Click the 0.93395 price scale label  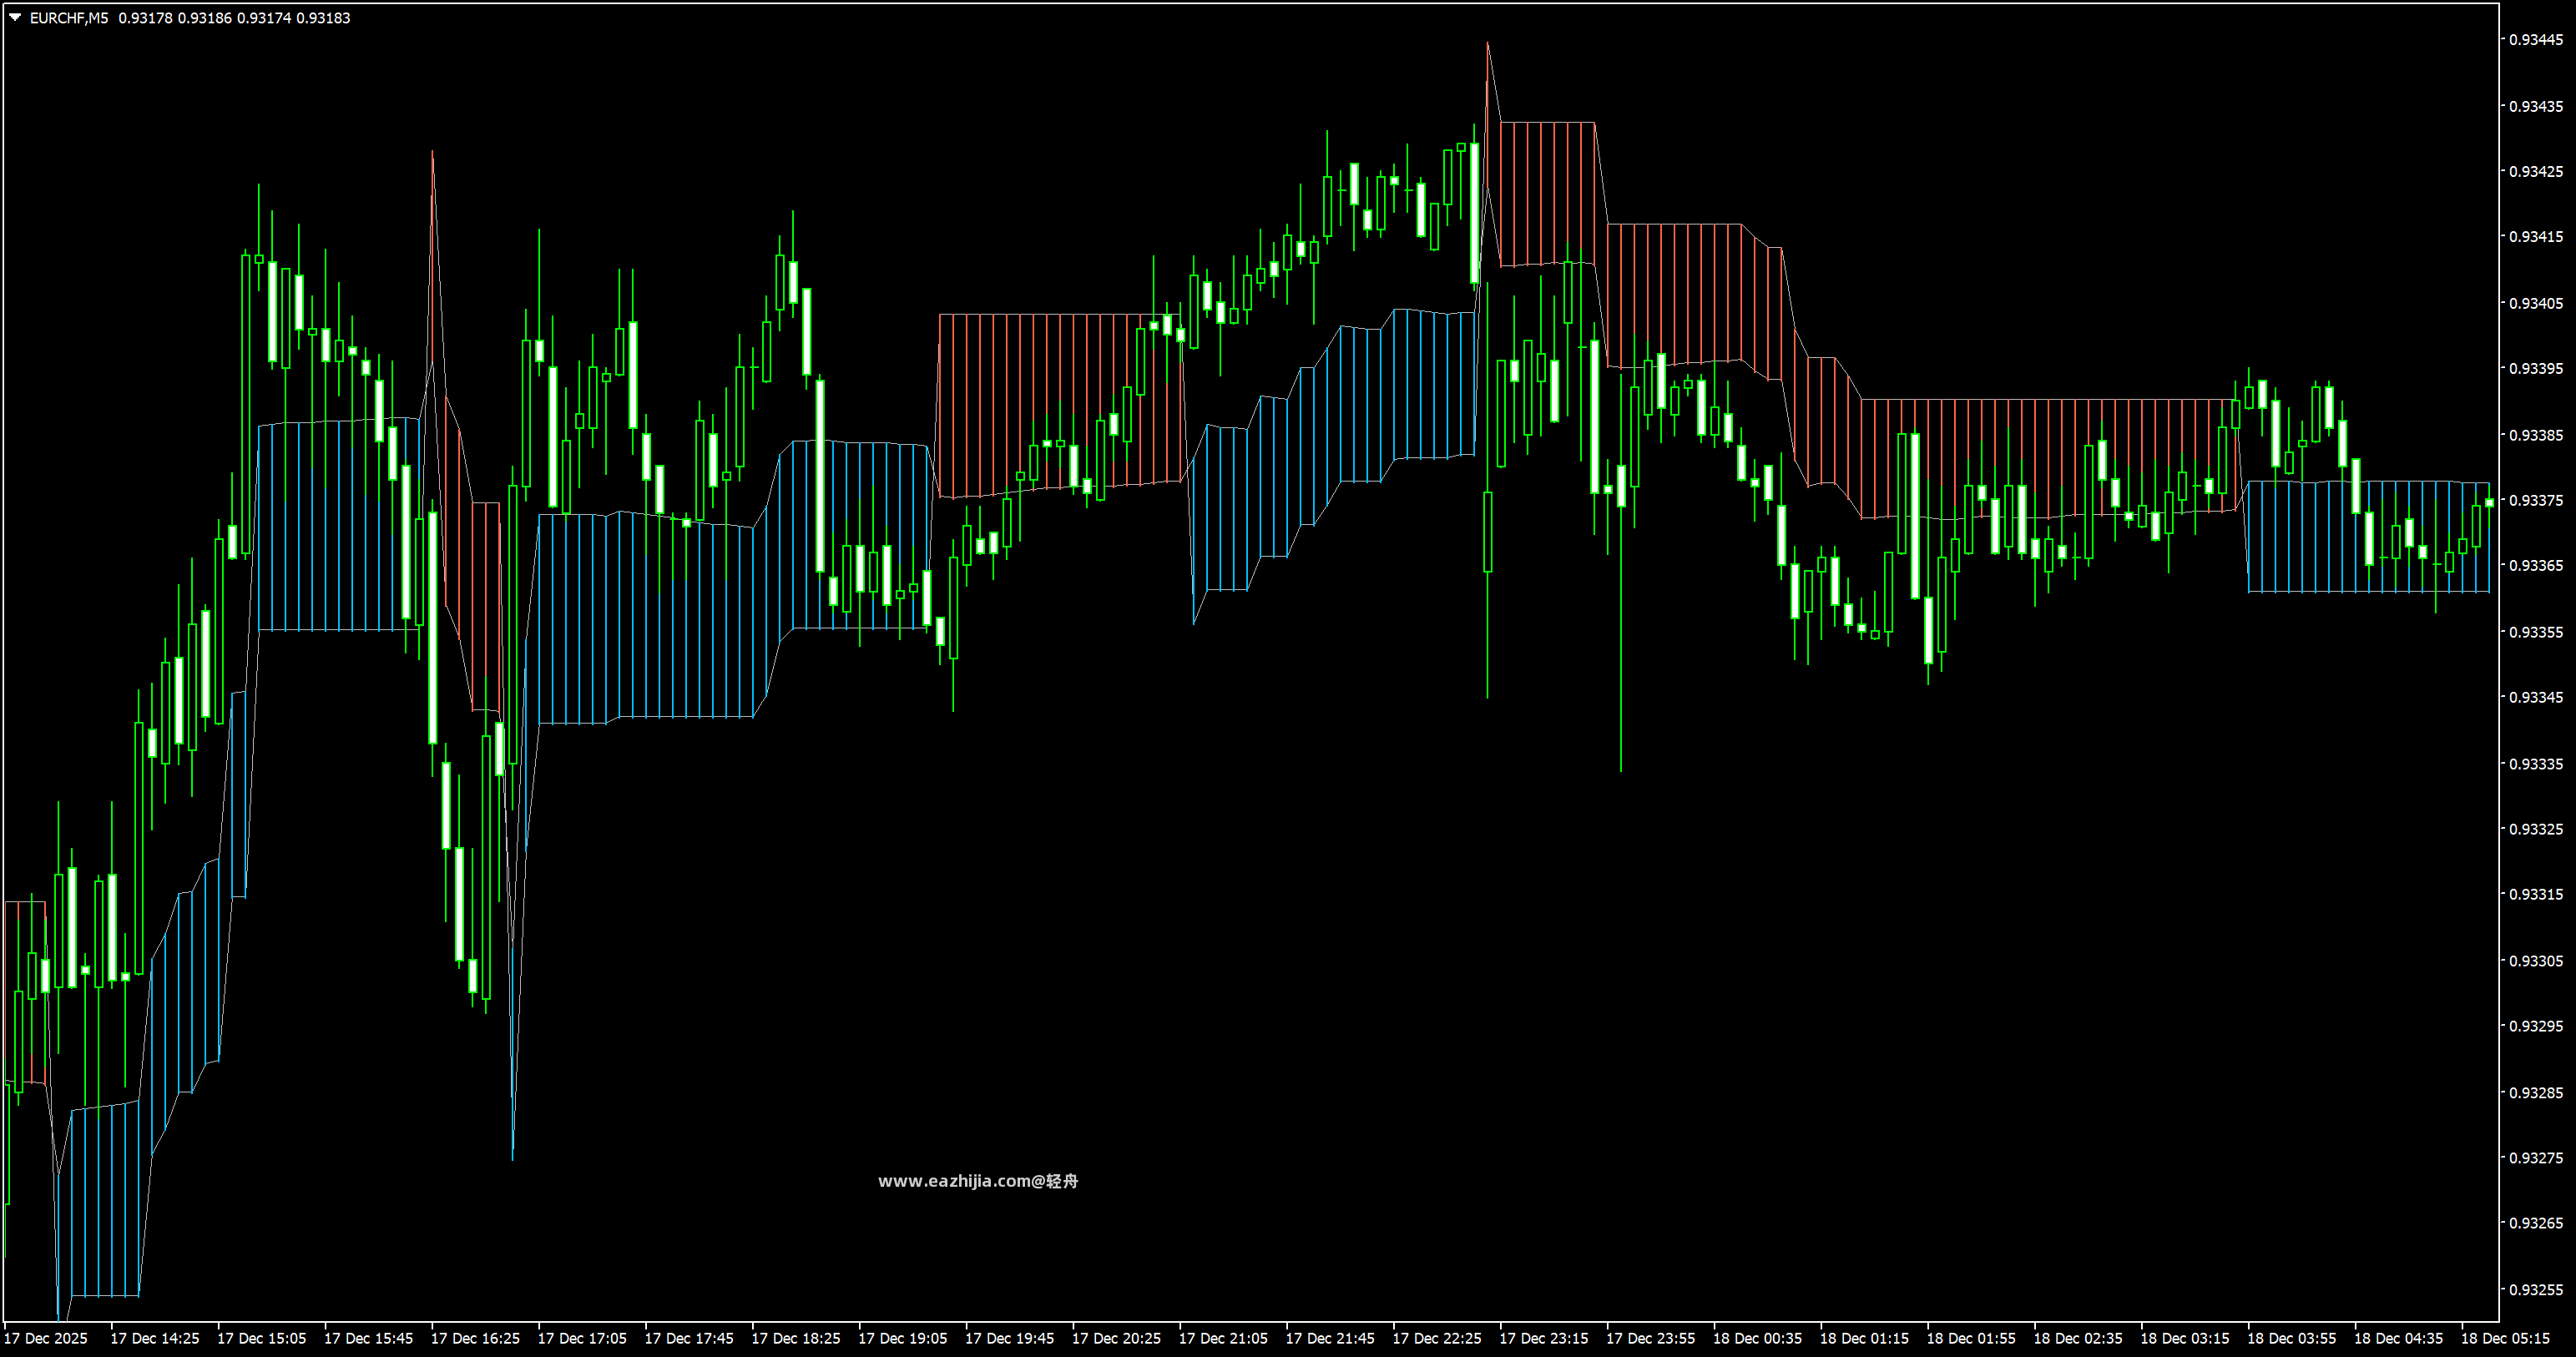point(2536,368)
